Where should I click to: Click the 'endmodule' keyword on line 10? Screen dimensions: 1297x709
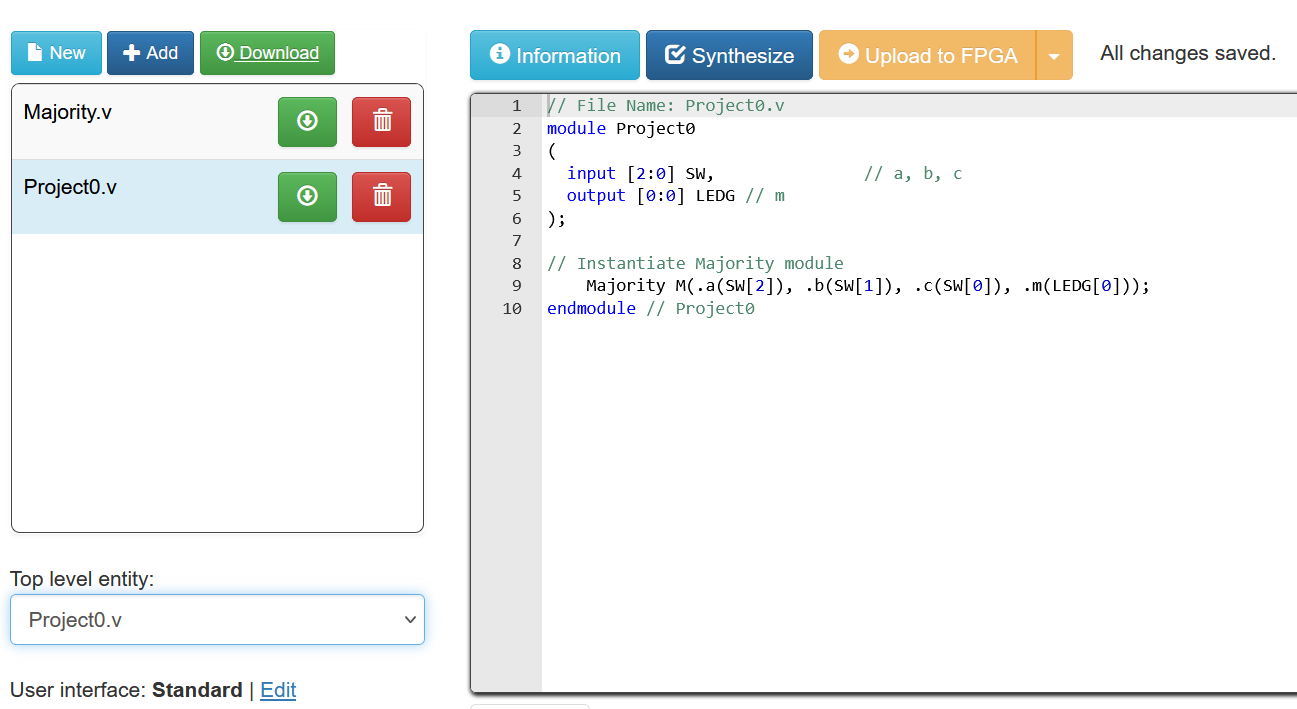coord(591,309)
